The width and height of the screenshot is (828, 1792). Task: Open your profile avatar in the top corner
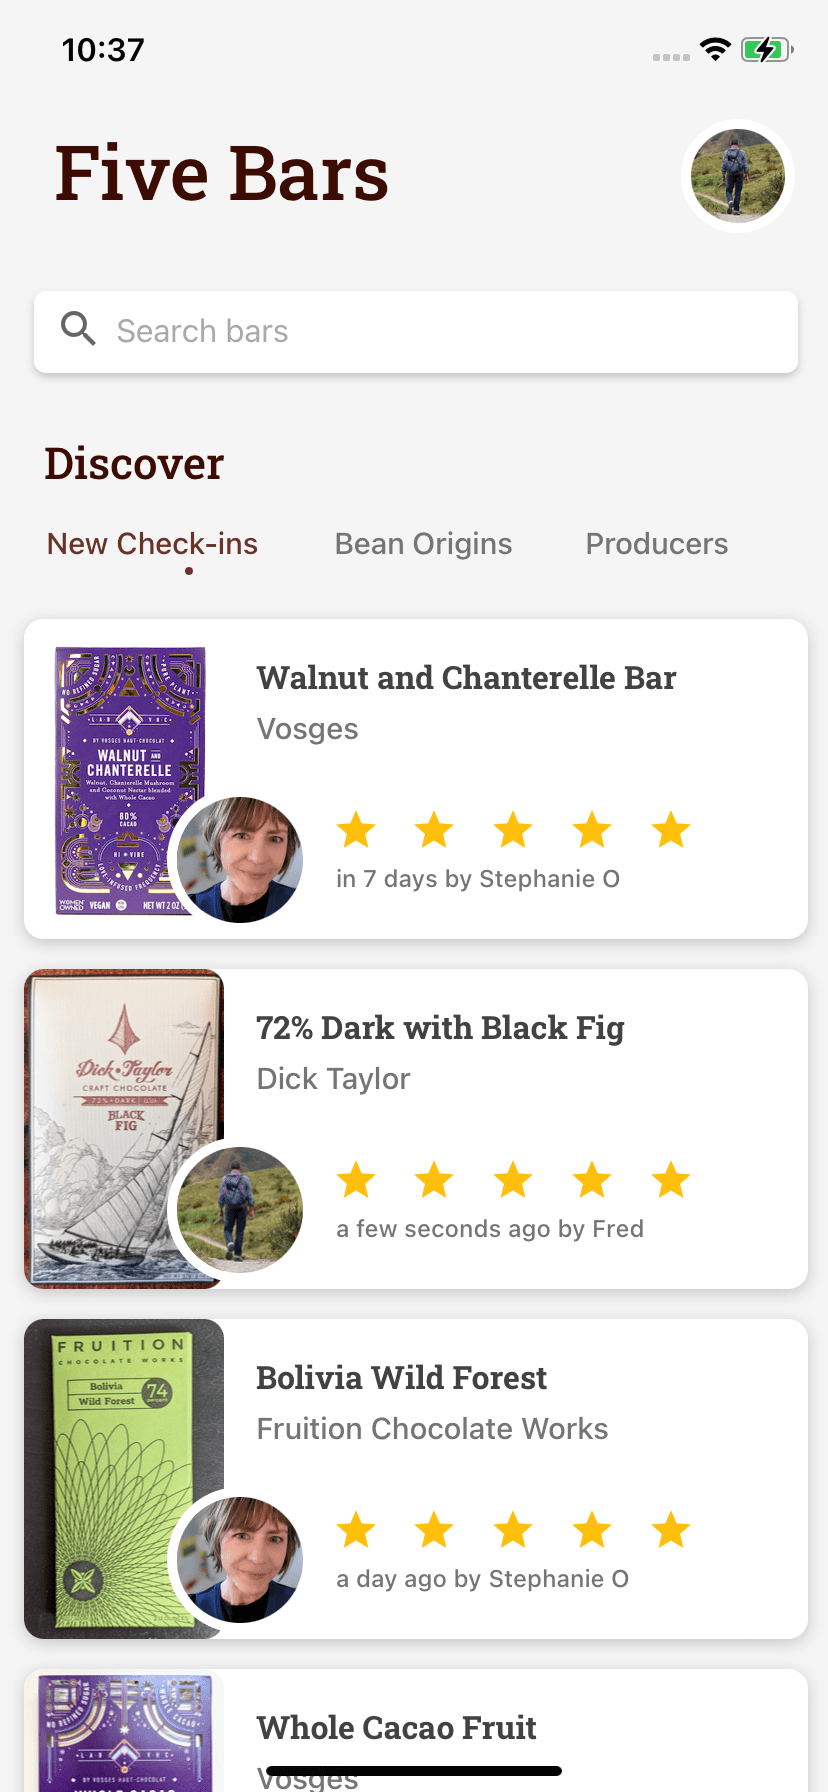point(737,175)
